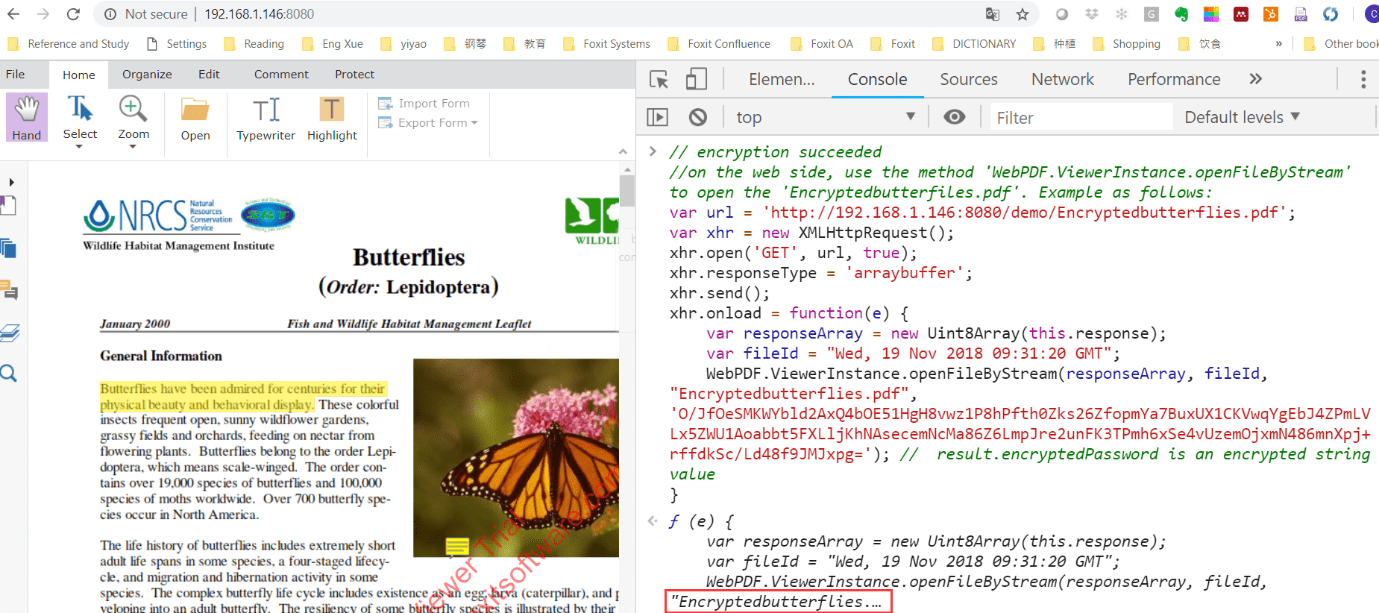Open the Default levels dropdown
The image size is (1379, 613).
click(1242, 117)
